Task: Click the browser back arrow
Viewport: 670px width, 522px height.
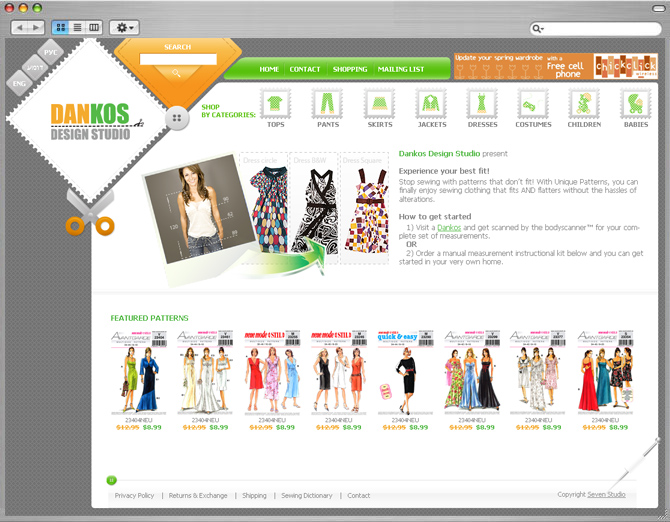Action: tap(19, 28)
